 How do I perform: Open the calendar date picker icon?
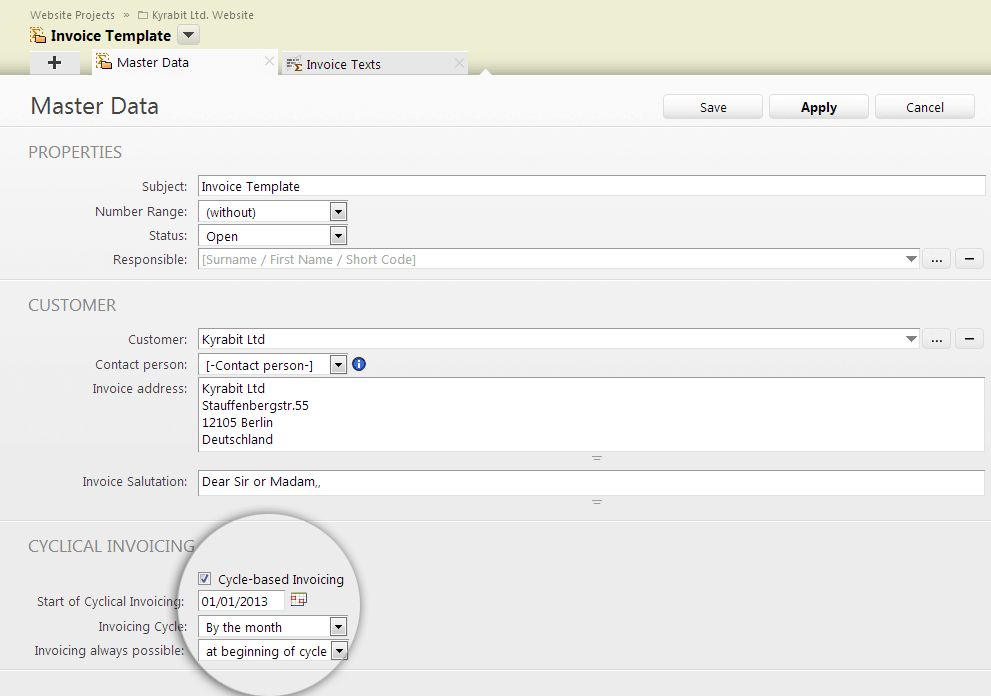tap(298, 600)
